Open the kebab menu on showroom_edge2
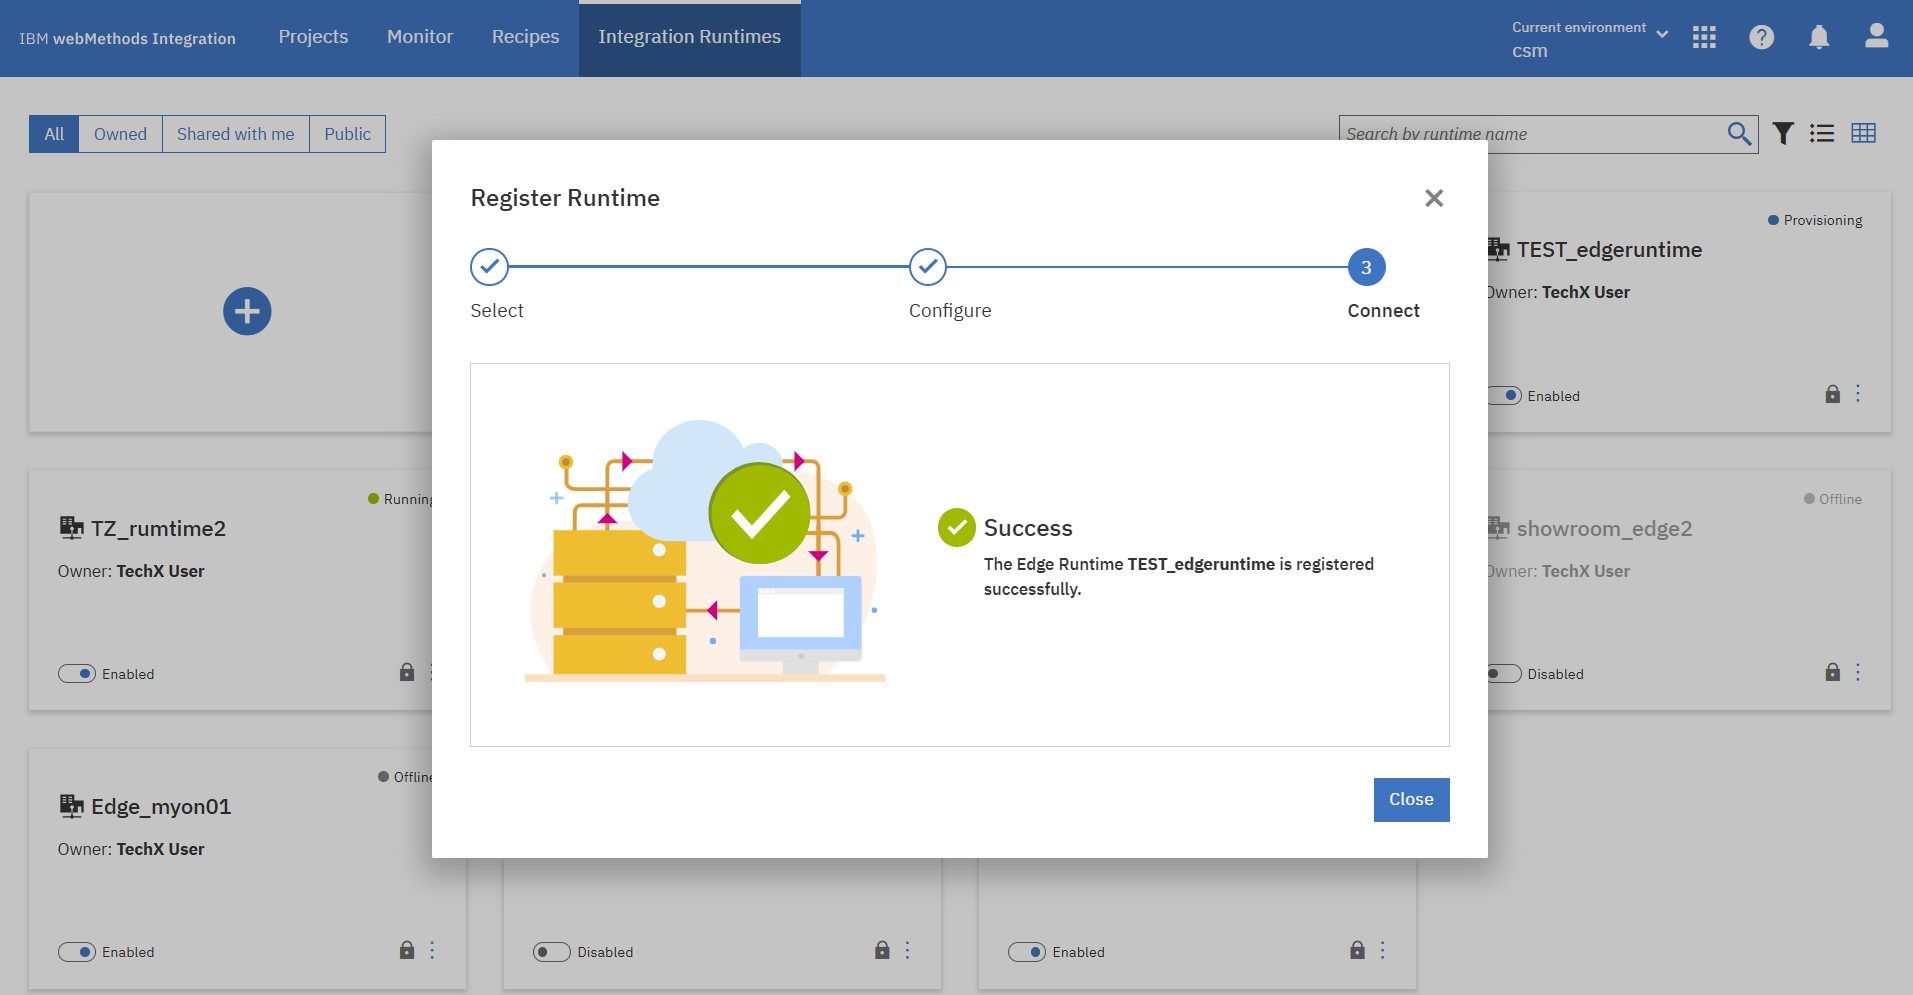1913x995 pixels. [1857, 672]
